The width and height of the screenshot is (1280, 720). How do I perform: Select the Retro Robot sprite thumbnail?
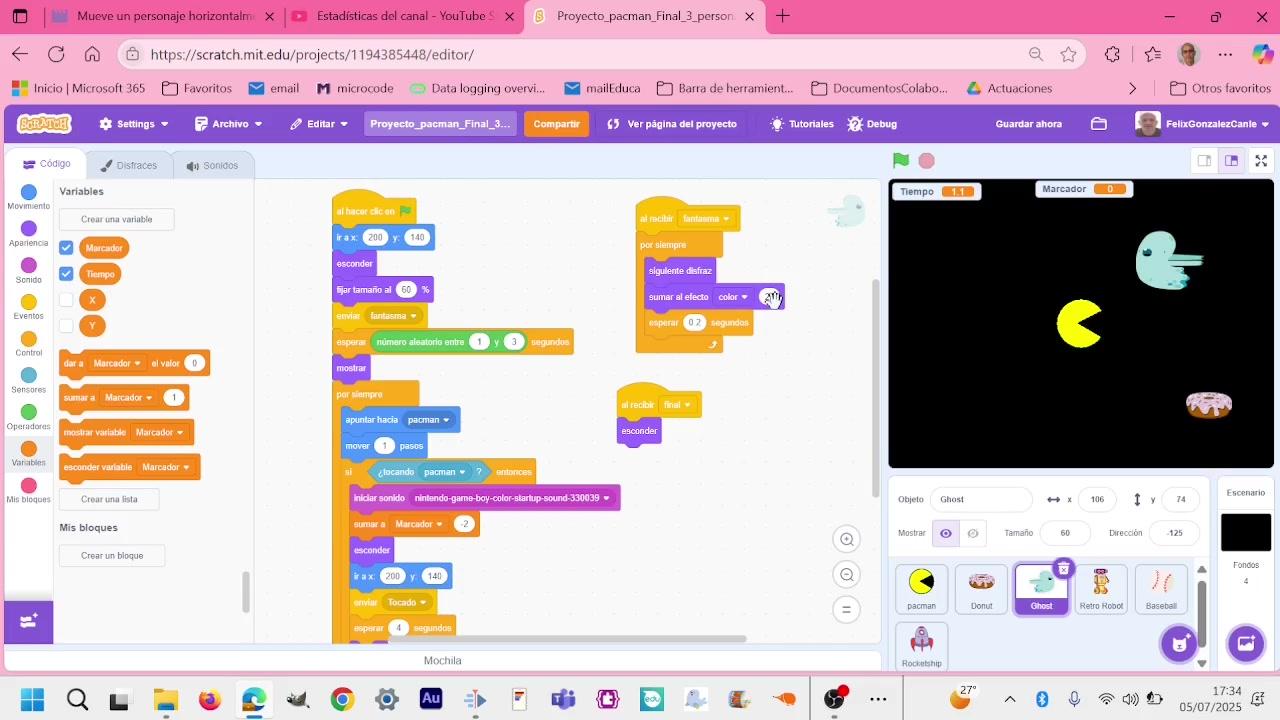[x=1101, y=589]
